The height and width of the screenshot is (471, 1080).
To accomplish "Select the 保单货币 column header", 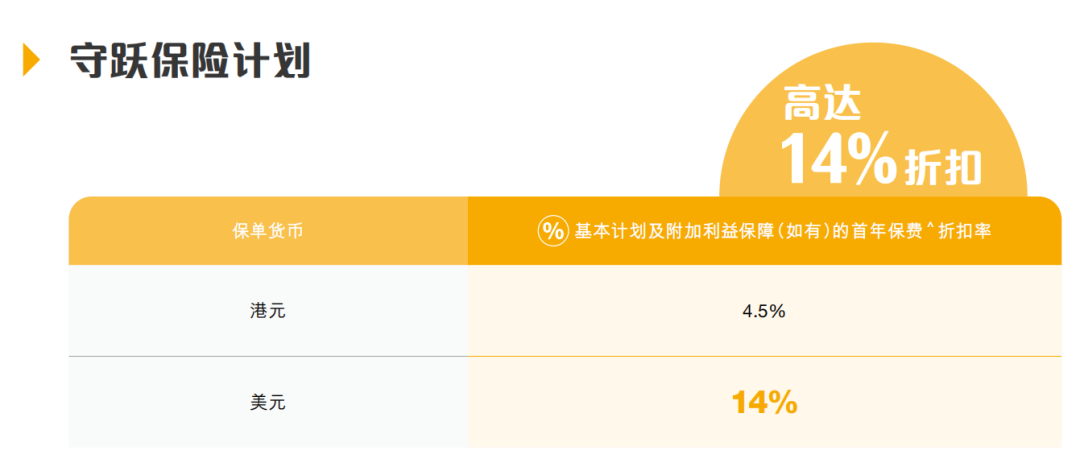I will (268, 232).
